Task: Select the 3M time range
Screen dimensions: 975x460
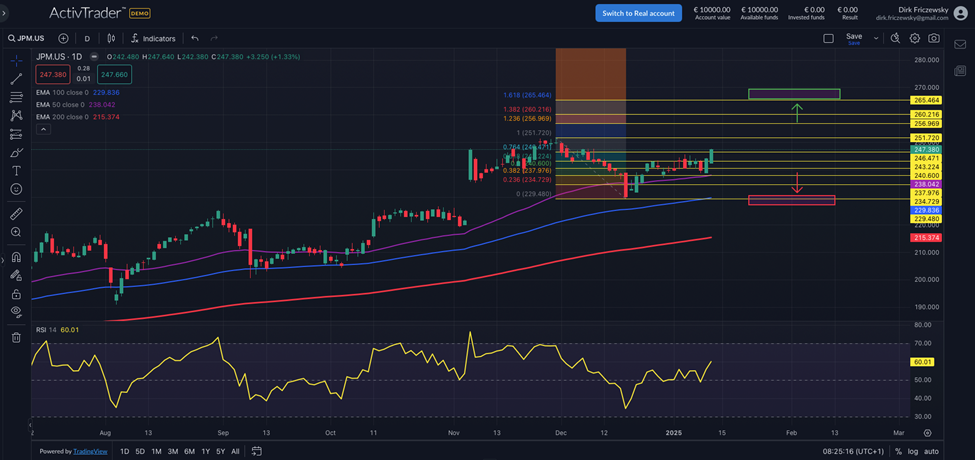Action: pos(173,451)
